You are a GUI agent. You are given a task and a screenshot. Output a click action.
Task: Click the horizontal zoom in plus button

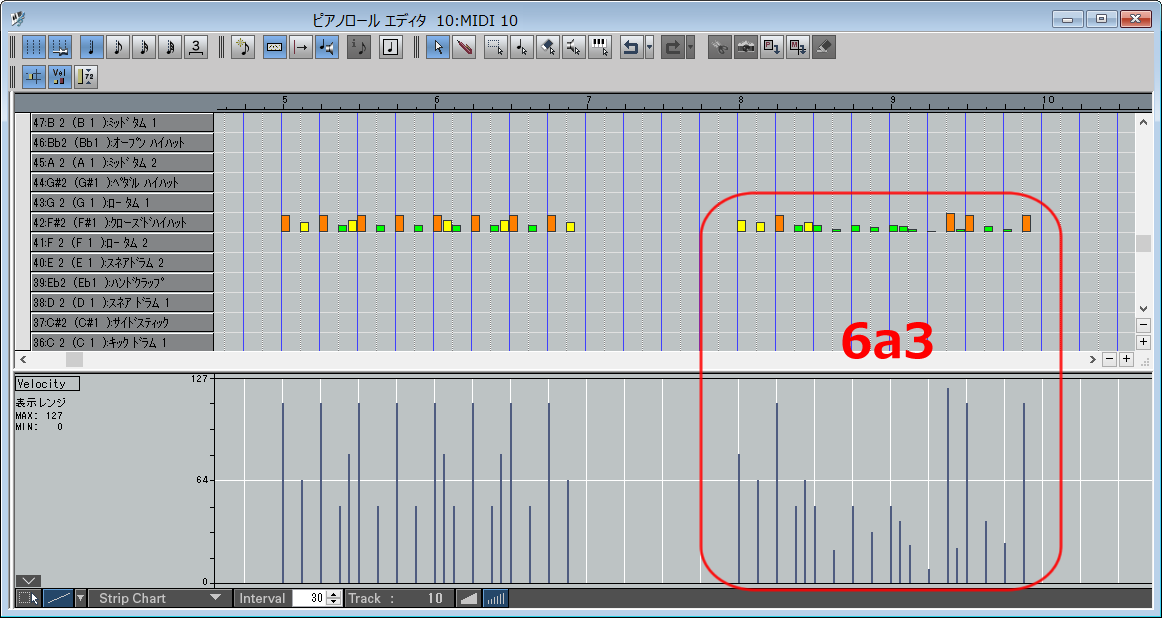(1126, 360)
